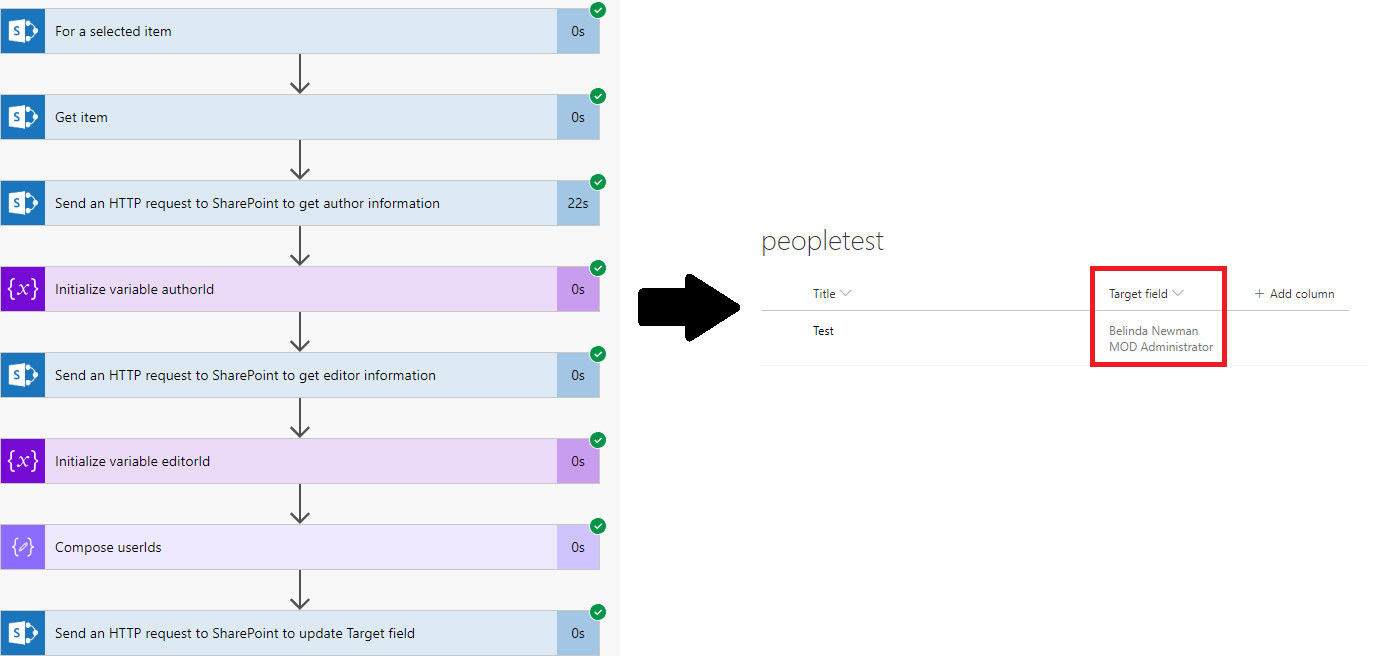Click the SharePoint icon on 'For a selected item'
The height and width of the screenshot is (656, 1380).
click(22, 30)
